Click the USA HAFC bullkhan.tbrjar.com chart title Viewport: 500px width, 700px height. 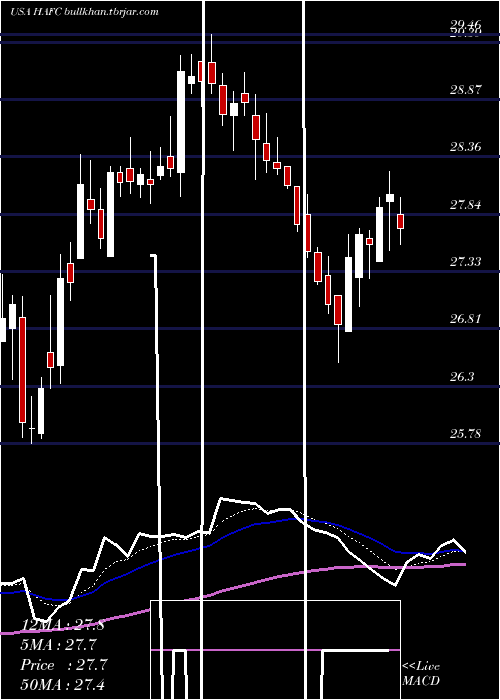(x=84, y=12)
